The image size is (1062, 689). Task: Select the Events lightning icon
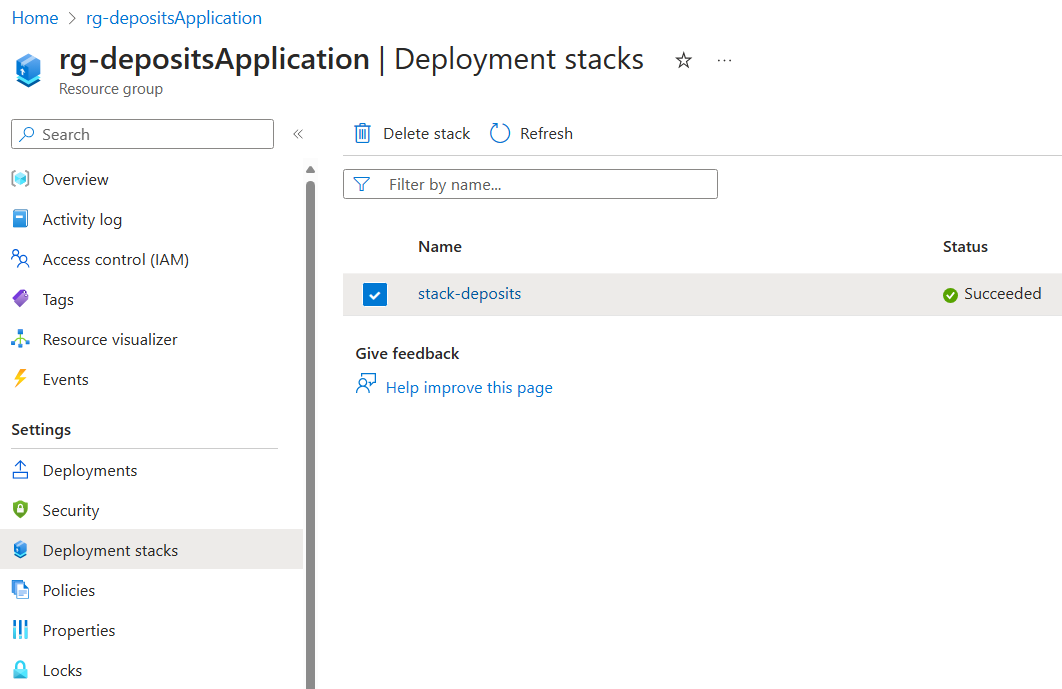pos(22,379)
